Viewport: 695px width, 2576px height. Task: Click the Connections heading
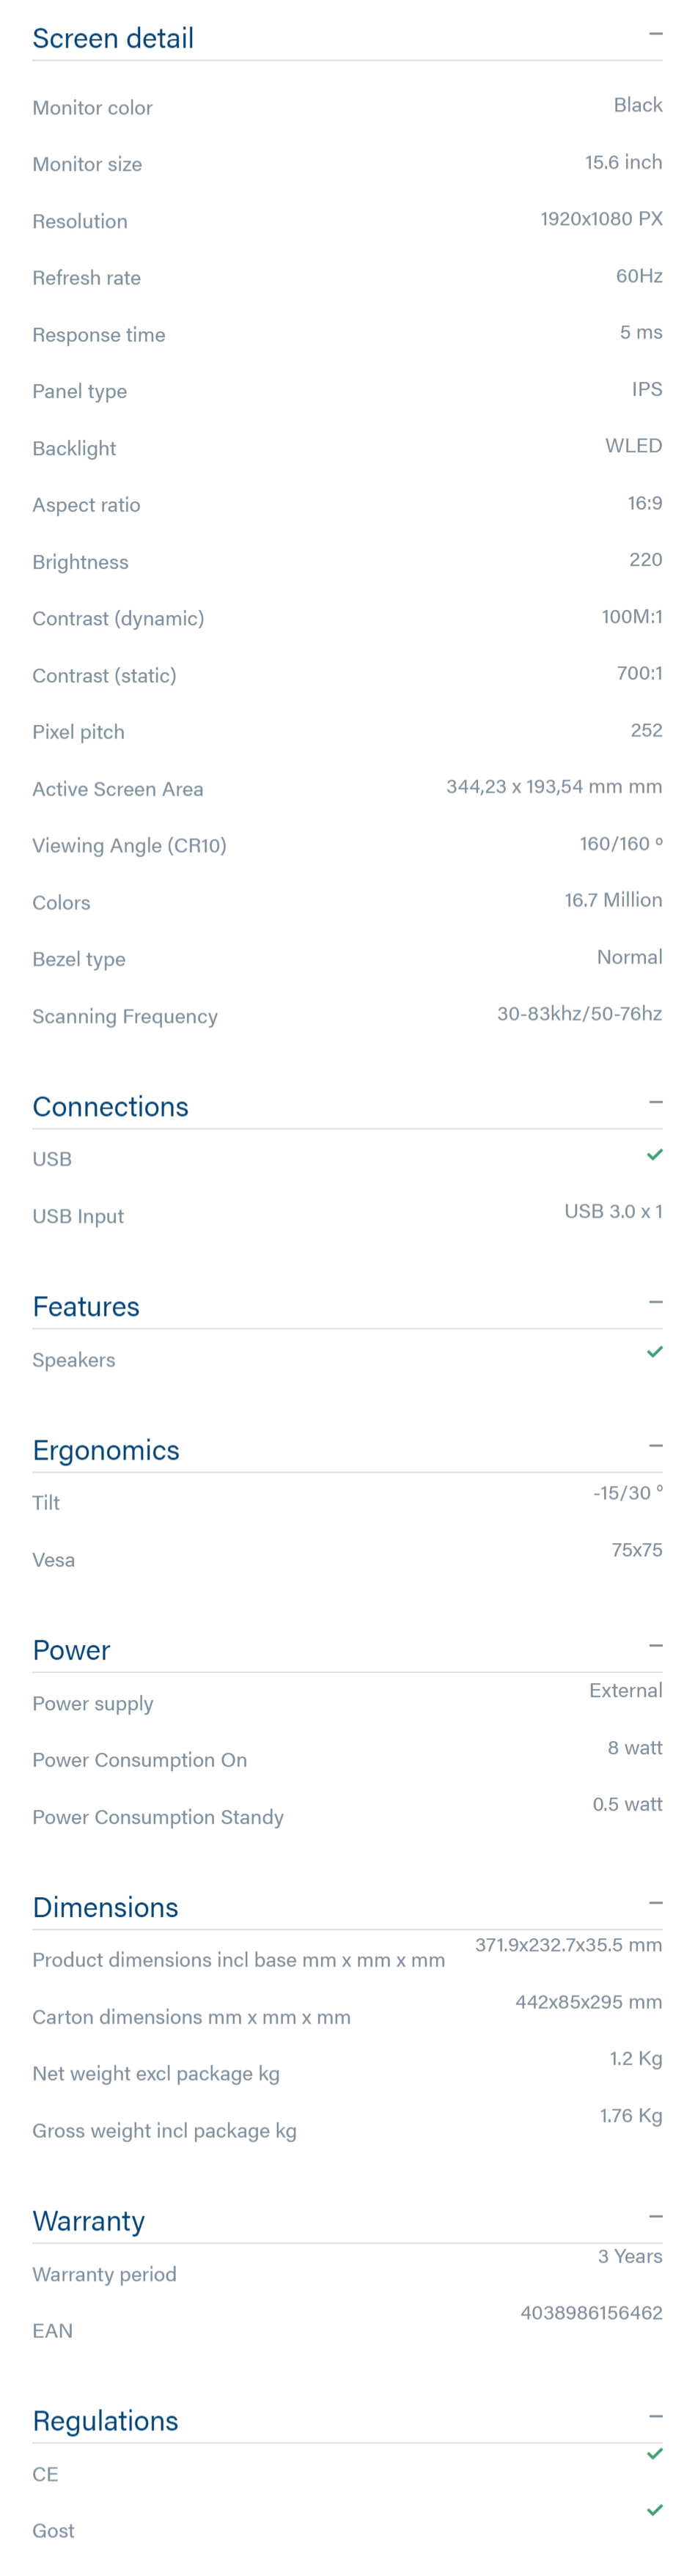[110, 1107]
